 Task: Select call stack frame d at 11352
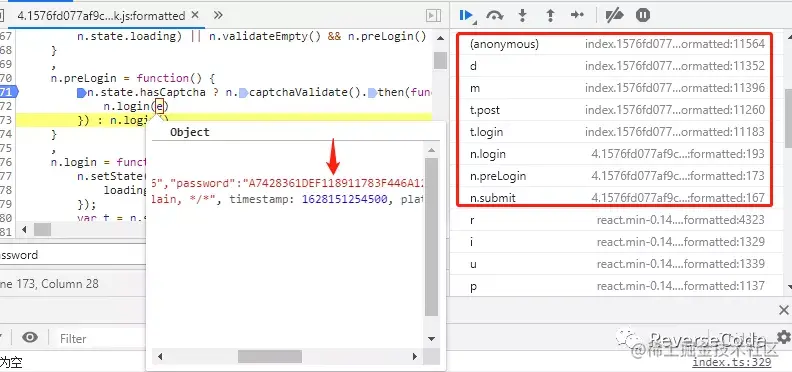(617, 66)
